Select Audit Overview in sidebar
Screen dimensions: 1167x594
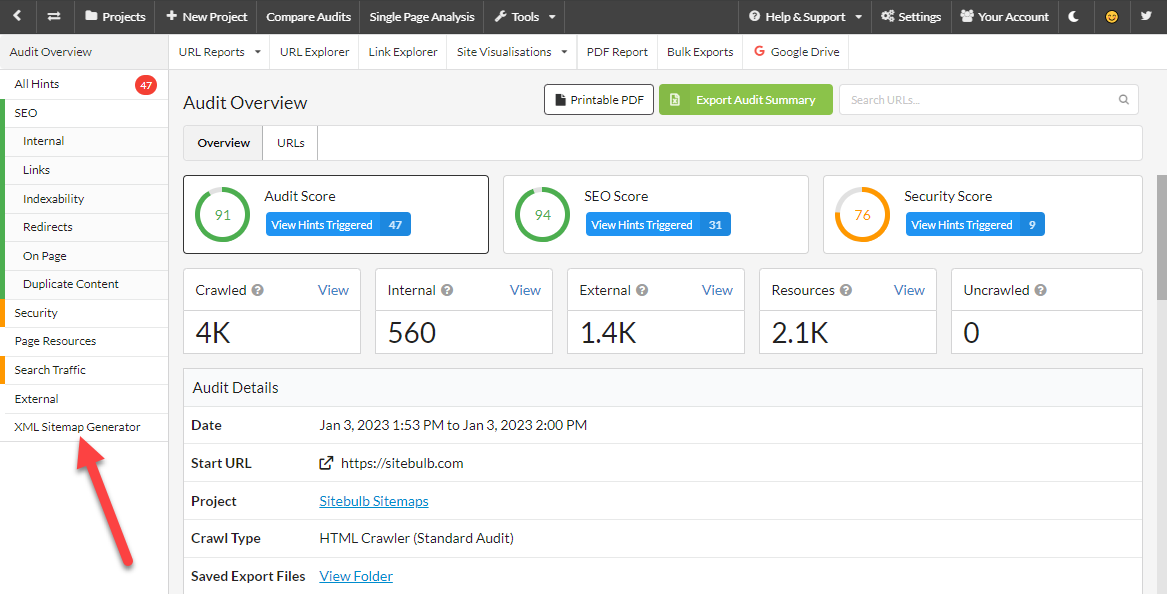tap(84, 52)
